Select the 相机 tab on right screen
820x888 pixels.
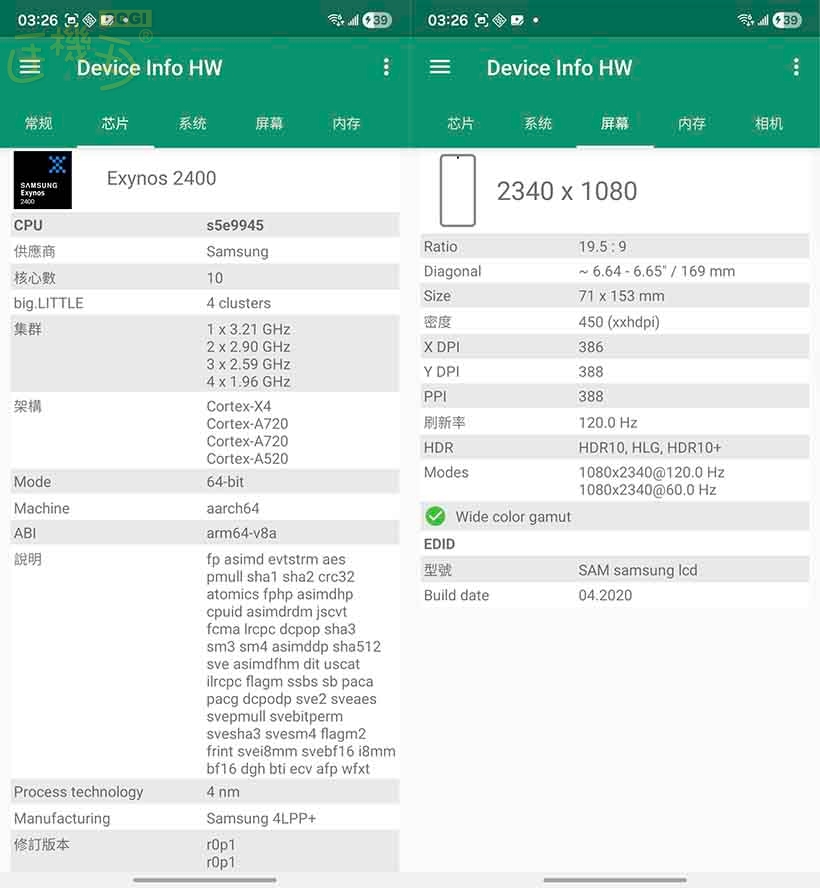(x=769, y=124)
